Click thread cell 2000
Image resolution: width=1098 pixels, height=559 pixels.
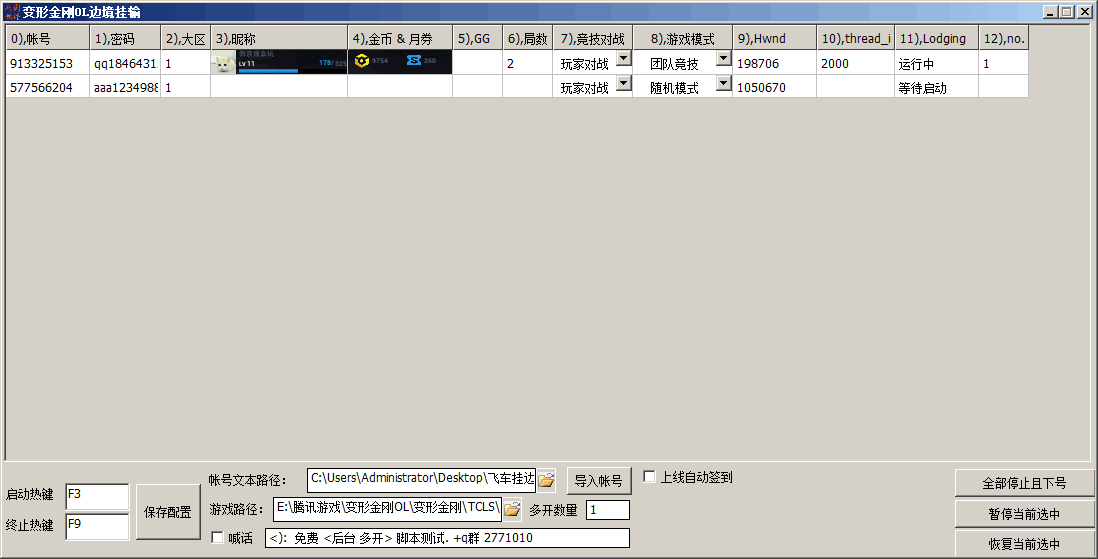pos(855,63)
